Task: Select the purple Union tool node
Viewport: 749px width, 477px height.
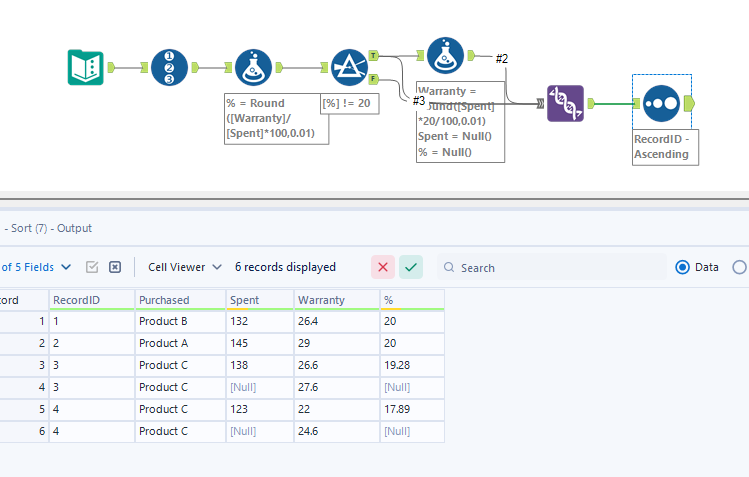Action: pos(565,103)
